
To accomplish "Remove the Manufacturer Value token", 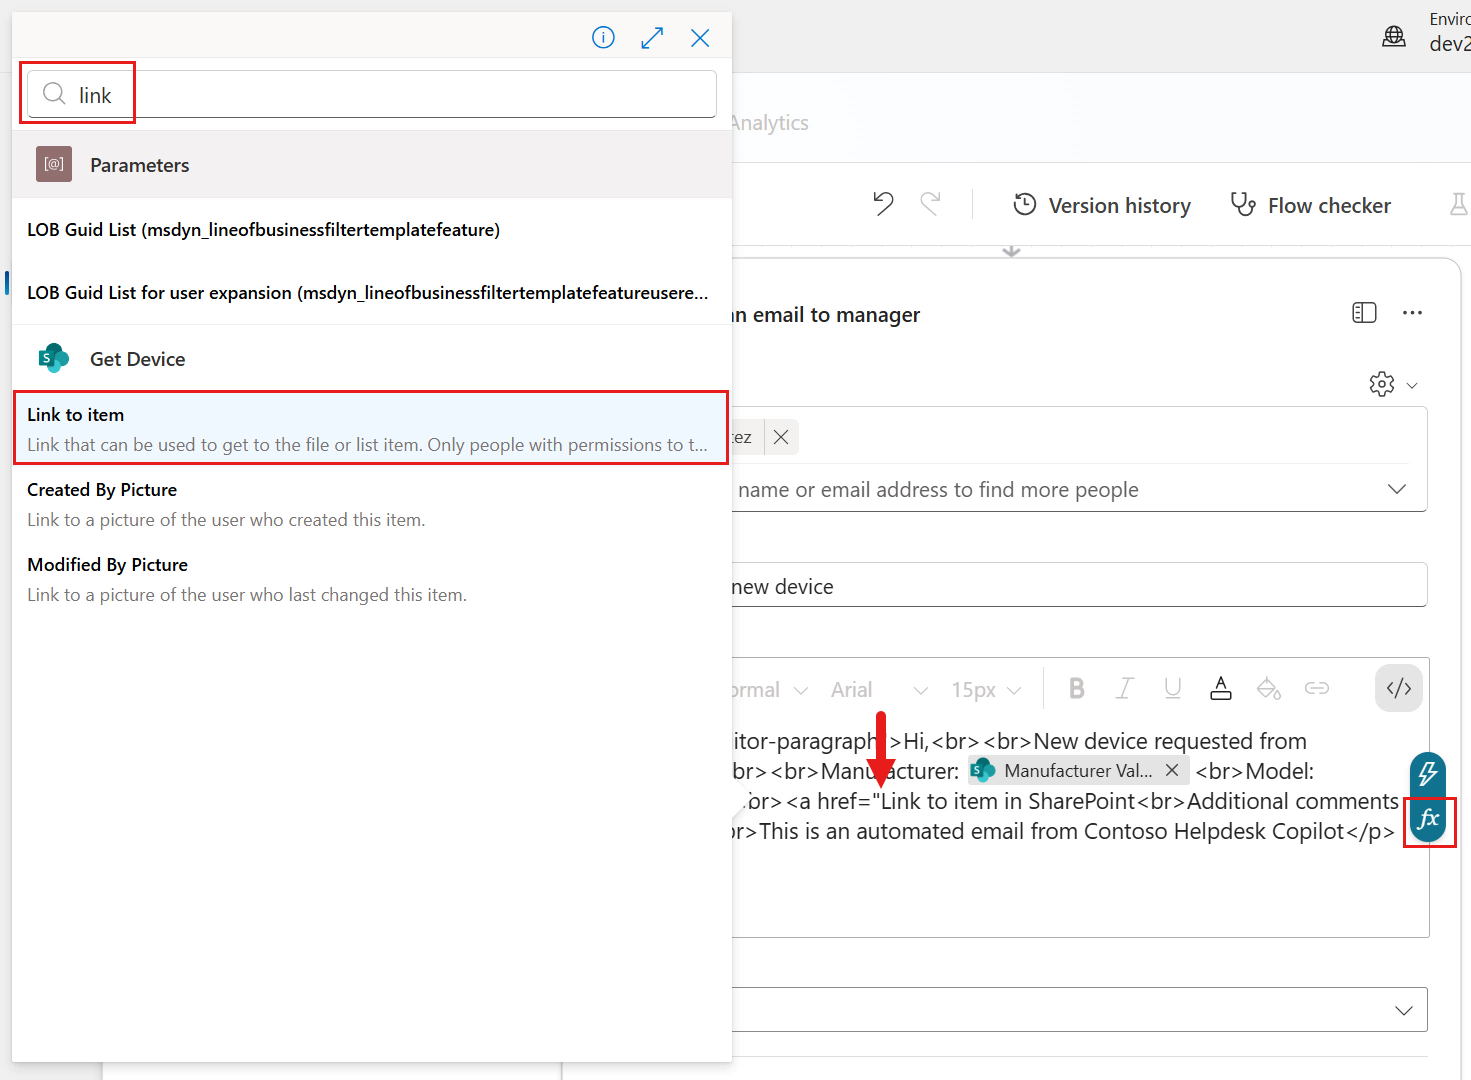I will pyautogui.click(x=1171, y=770).
